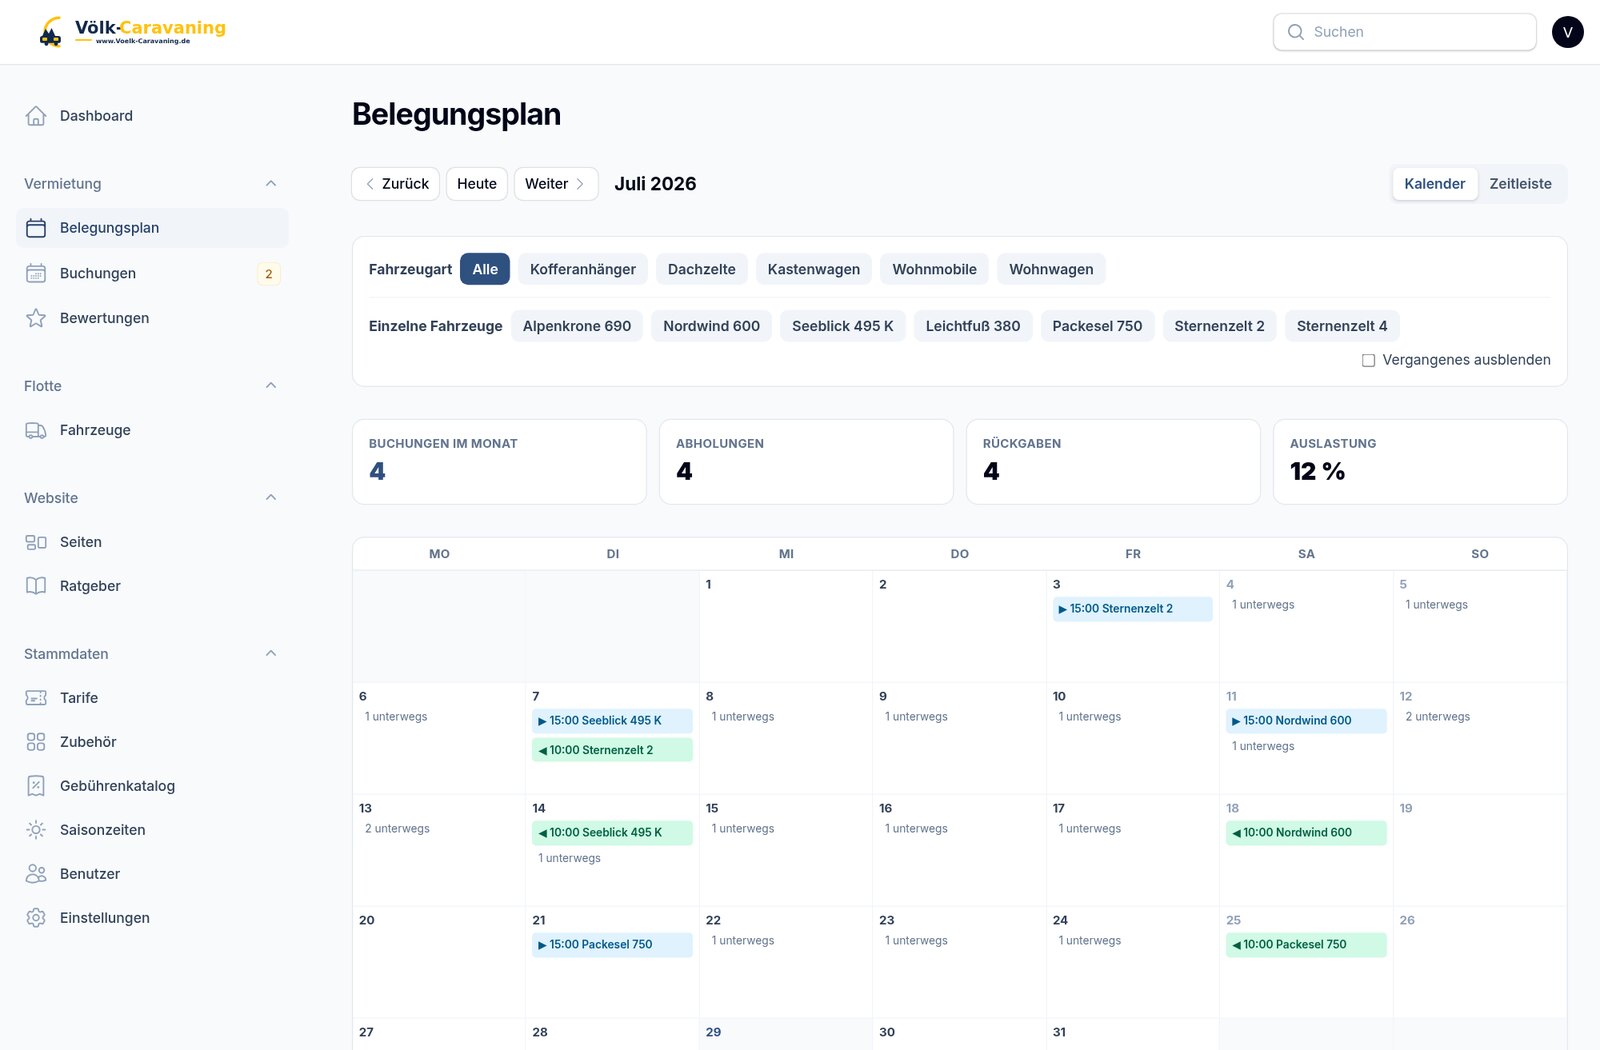Open 15:00 Nordwind 600 pickup event
This screenshot has height=1050, width=1600.
click(x=1306, y=721)
